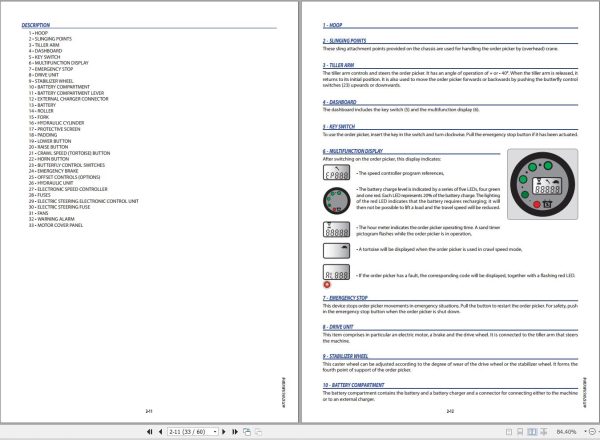The height and width of the screenshot is (440, 600).
Task: Go to last page button
Action: coord(235,432)
